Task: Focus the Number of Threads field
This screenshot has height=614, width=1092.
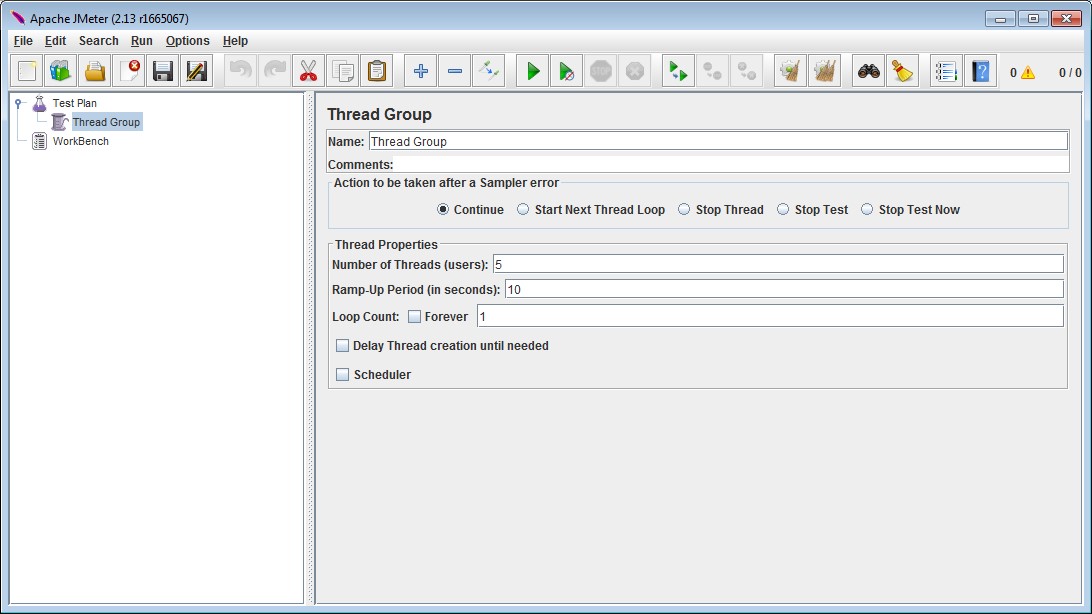Action: [x=778, y=265]
